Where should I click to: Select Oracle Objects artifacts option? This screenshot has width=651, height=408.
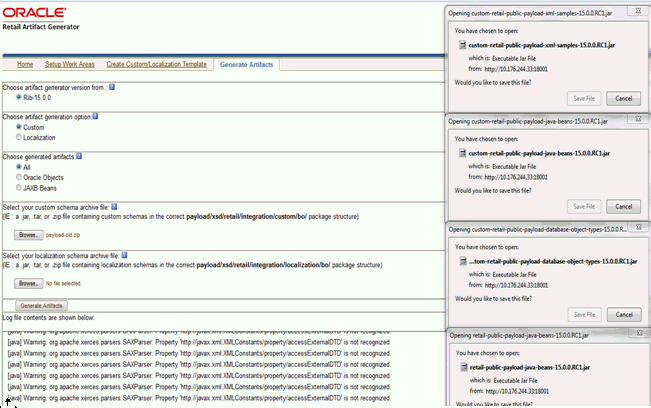point(19,177)
